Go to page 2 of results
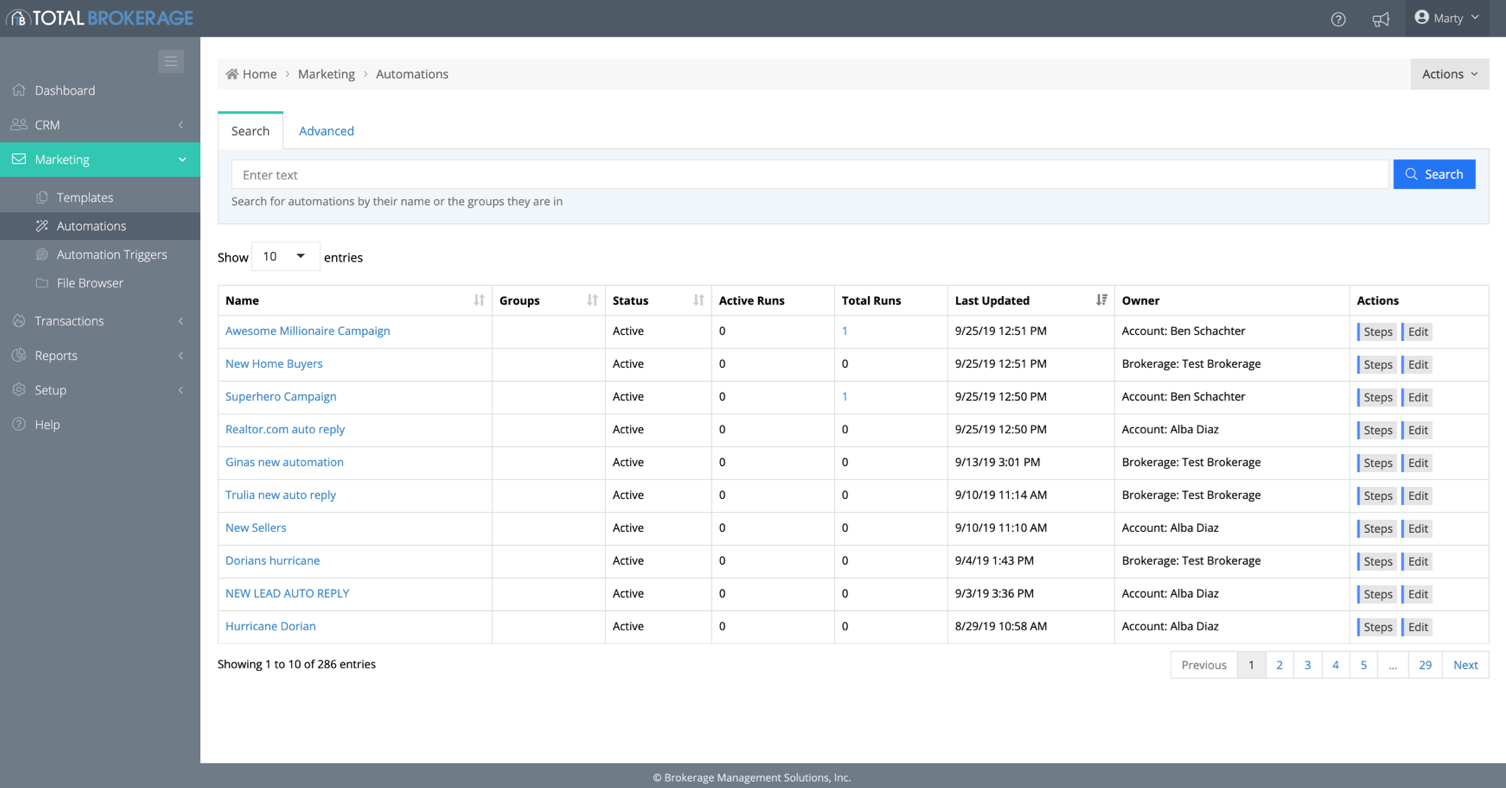This screenshot has height=788, width=1506. (1279, 665)
